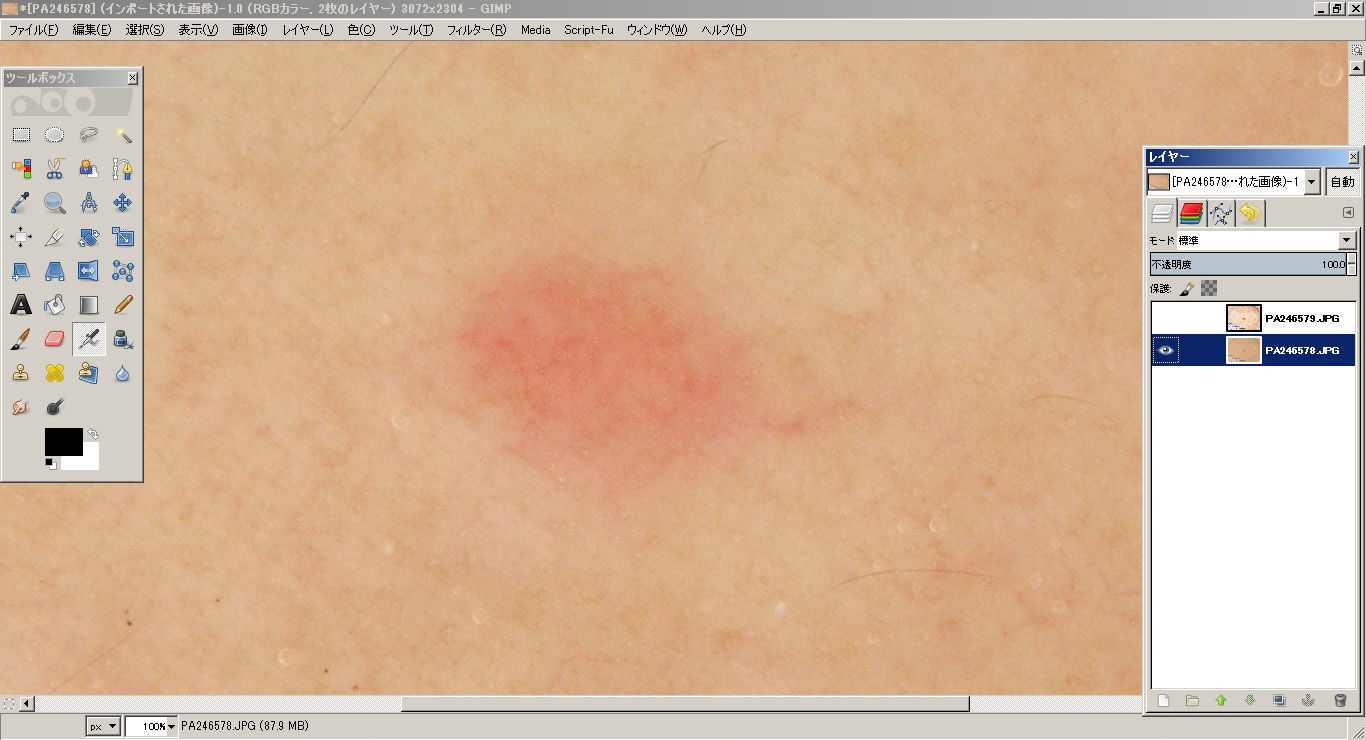Open the Script-Fu menu
Viewport: 1366px width, 740px height.
[589, 30]
